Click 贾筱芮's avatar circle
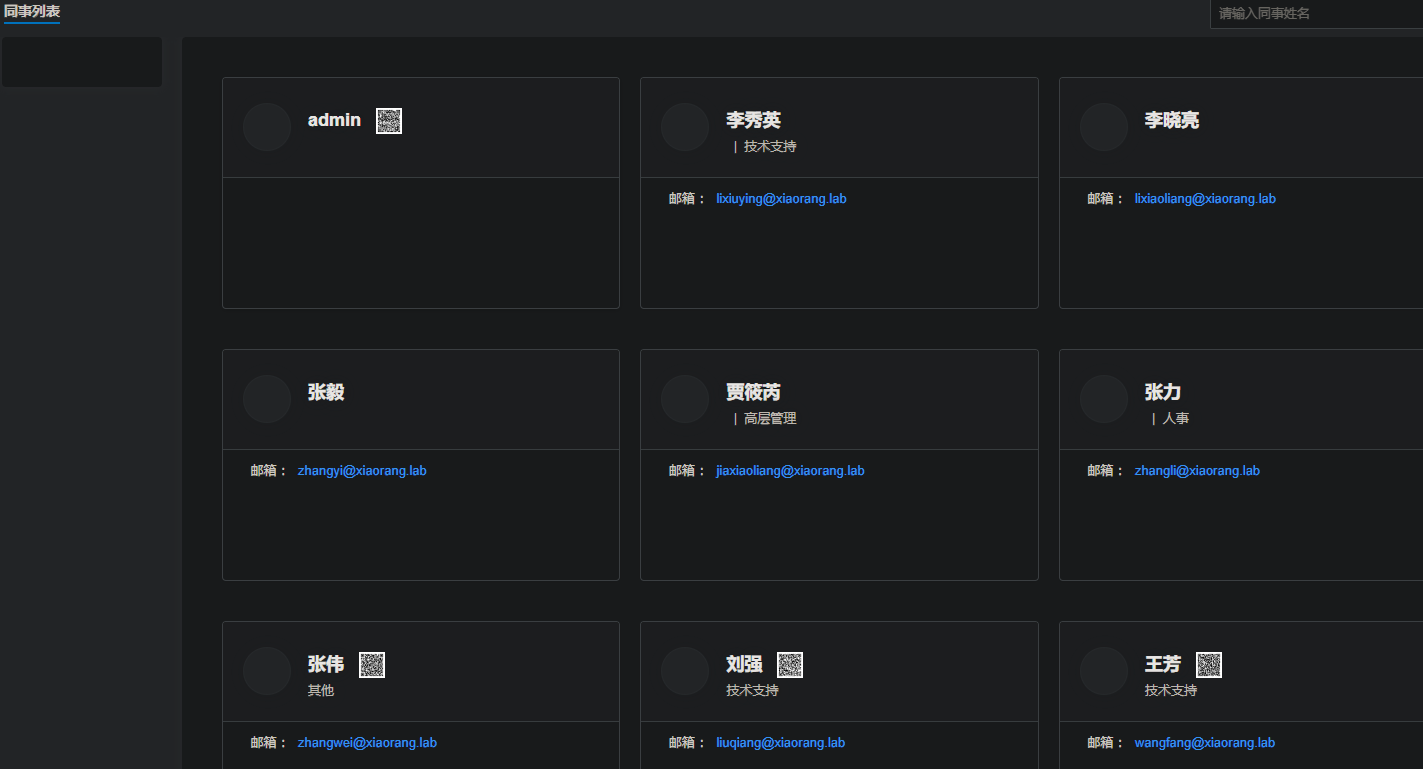The image size is (1423, 769). point(685,399)
